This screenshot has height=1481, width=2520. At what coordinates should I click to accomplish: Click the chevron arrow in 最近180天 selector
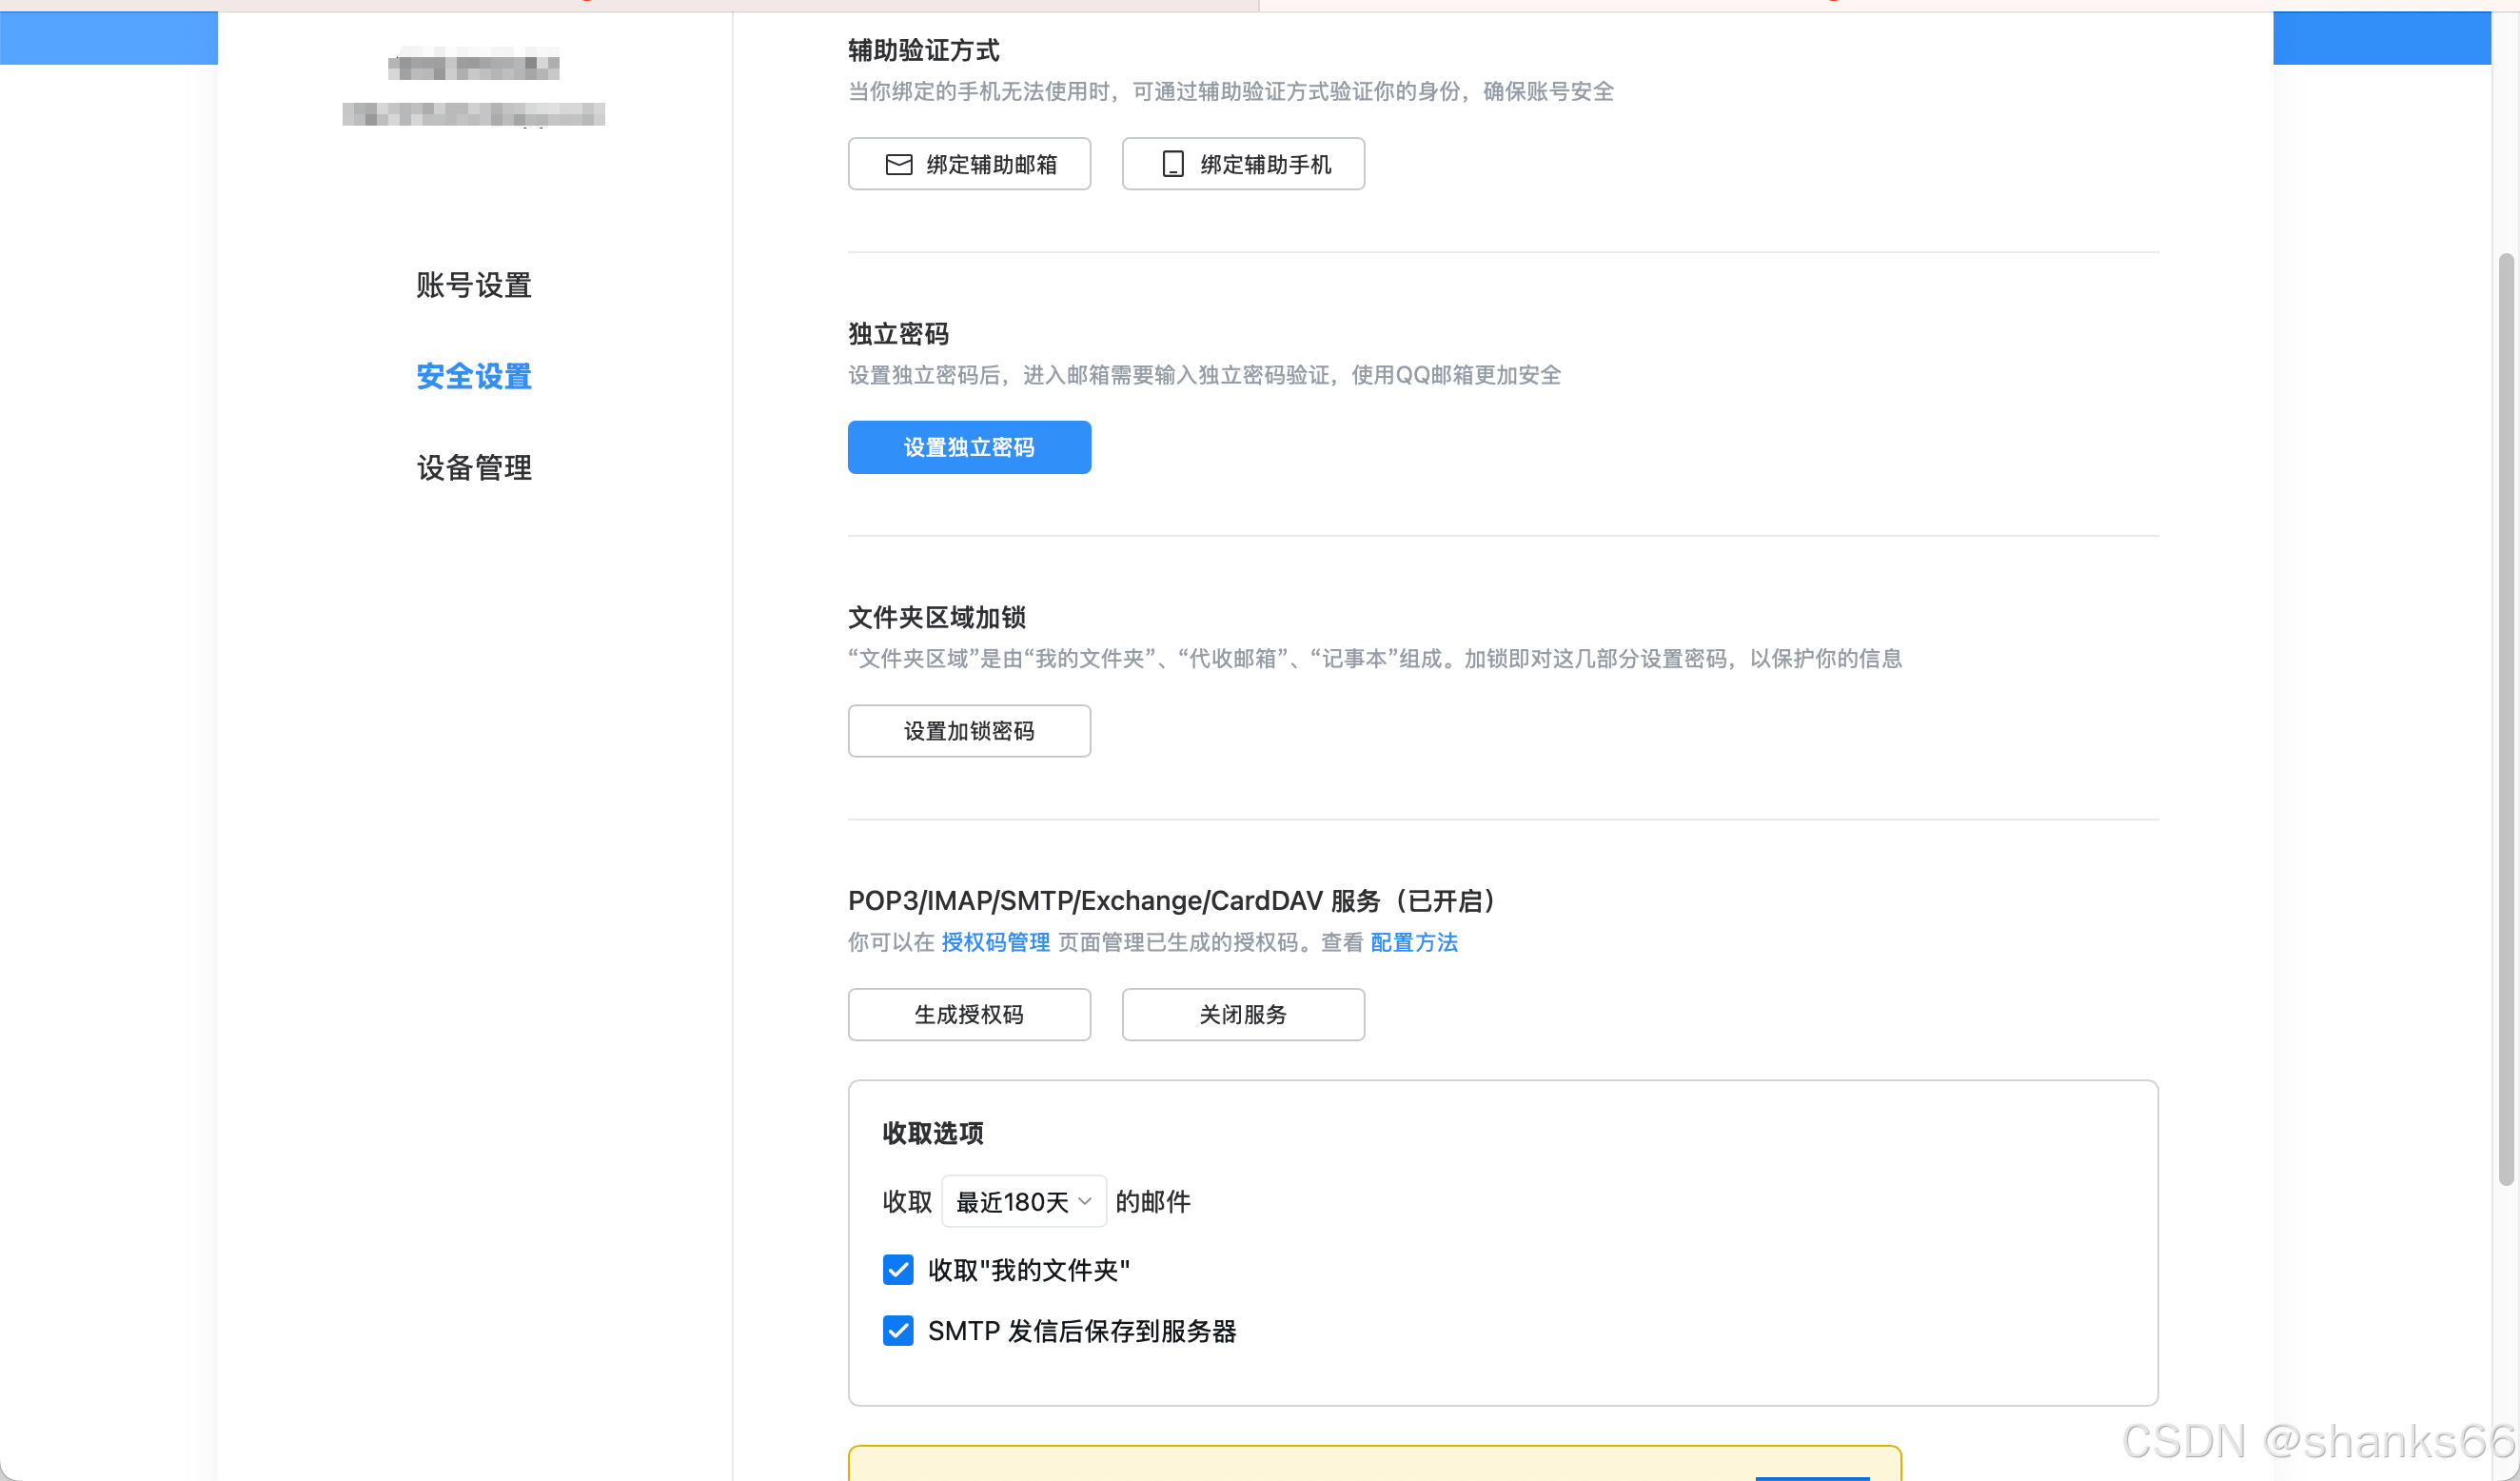pos(1085,1201)
